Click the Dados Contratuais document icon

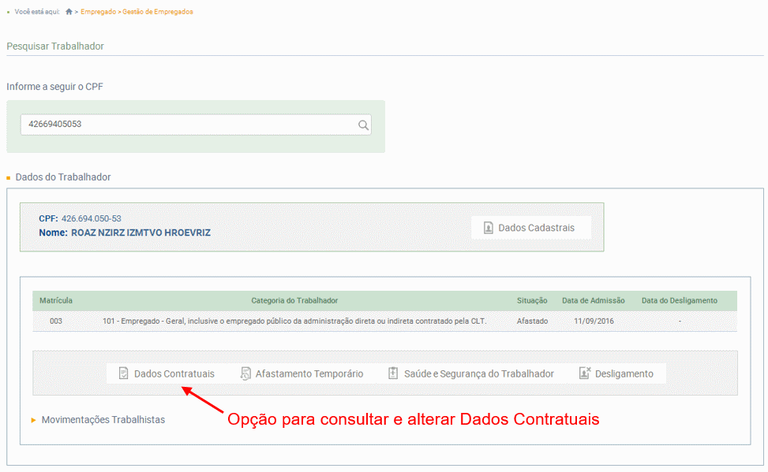[124, 374]
